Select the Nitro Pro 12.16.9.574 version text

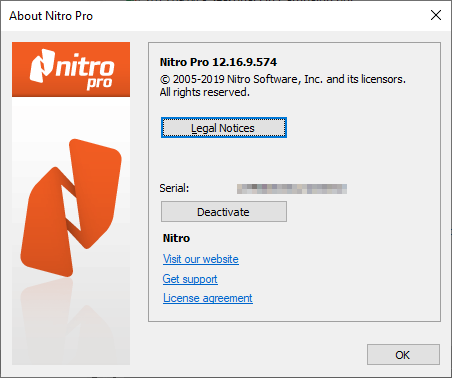[x=218, y=62]
